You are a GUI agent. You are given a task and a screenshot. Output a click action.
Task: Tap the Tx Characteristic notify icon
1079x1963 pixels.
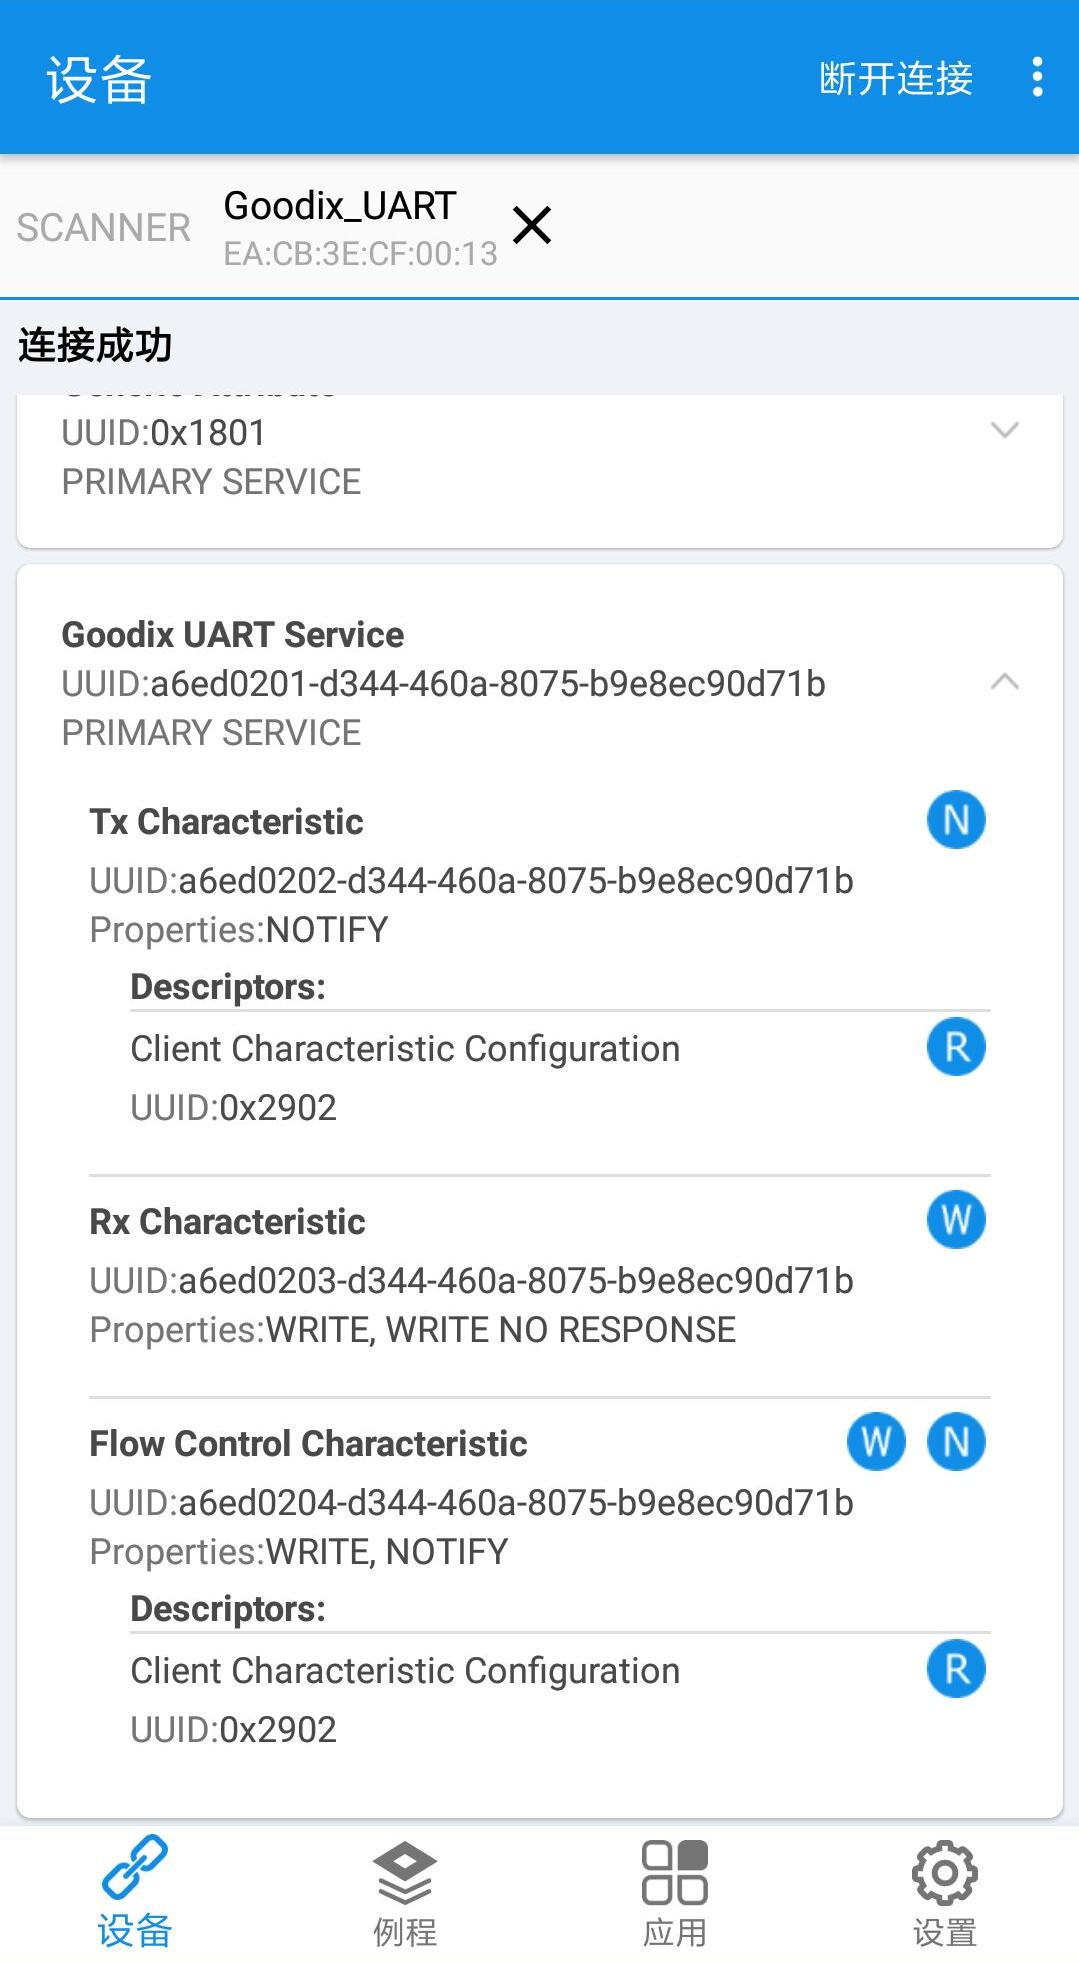coord(956,820)
